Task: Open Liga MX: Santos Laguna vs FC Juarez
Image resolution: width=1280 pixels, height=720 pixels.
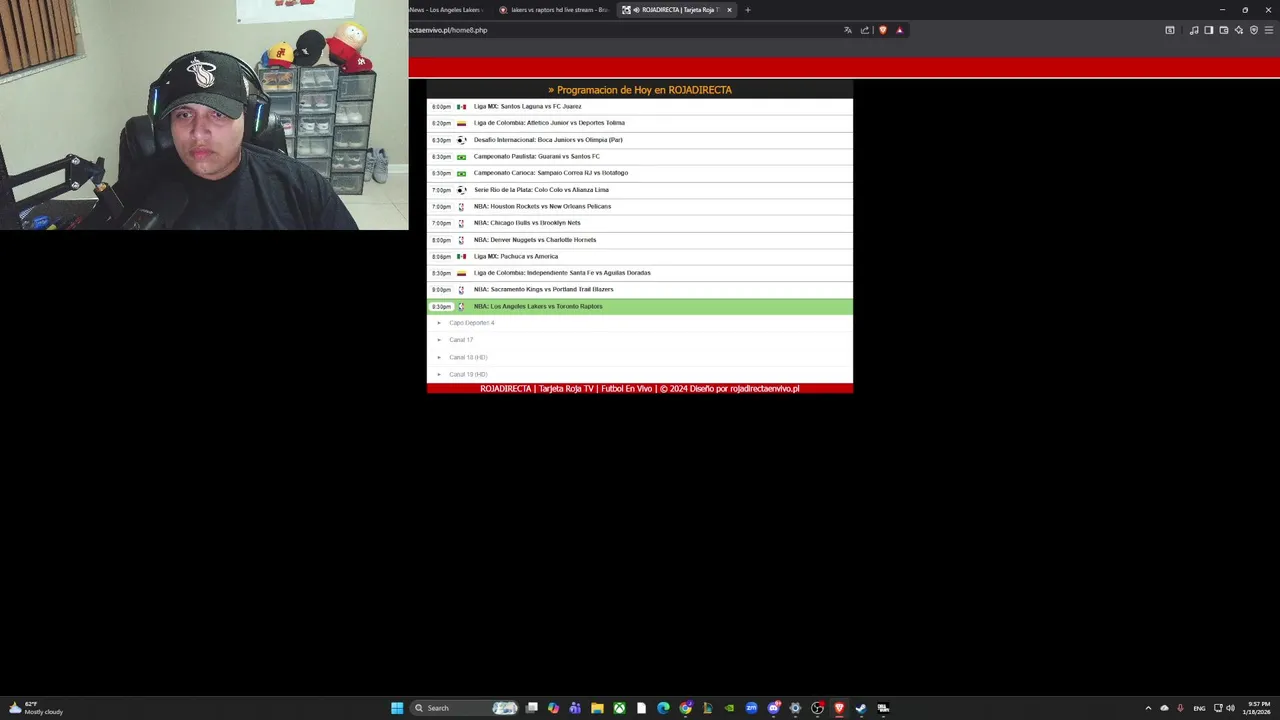Action: point(640,106)
